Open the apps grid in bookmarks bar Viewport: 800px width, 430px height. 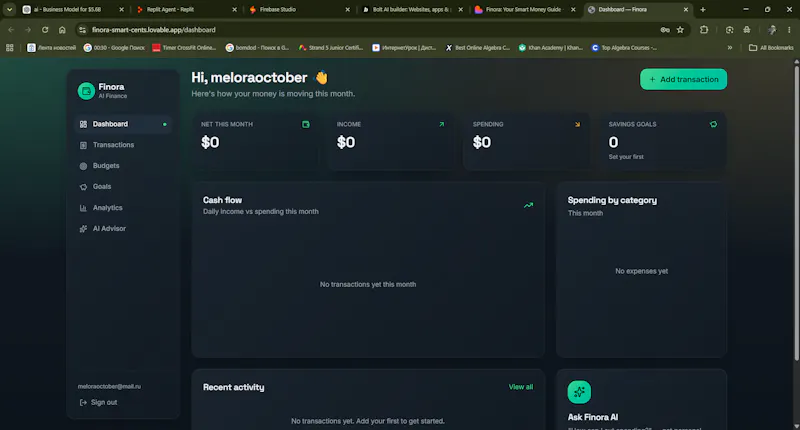[x=10, y=48]
